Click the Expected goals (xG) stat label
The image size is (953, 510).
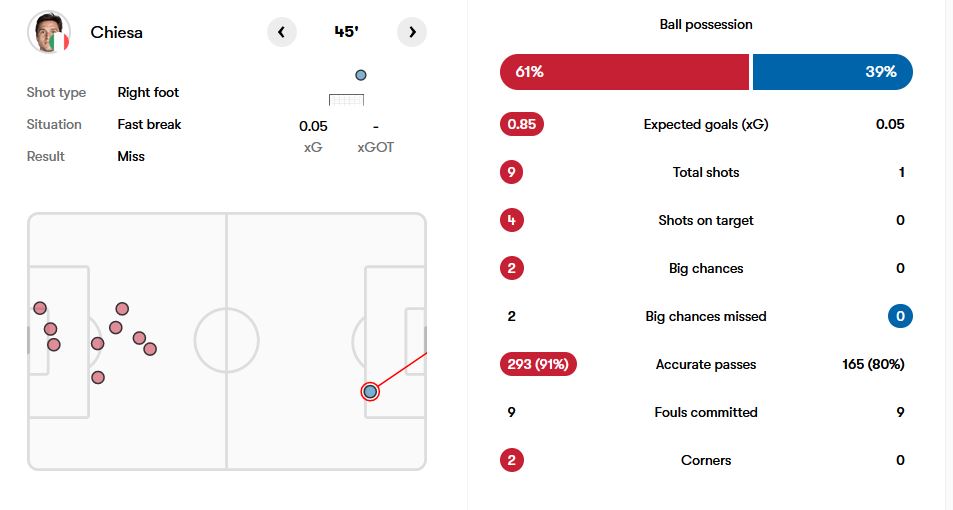(706, 124)
